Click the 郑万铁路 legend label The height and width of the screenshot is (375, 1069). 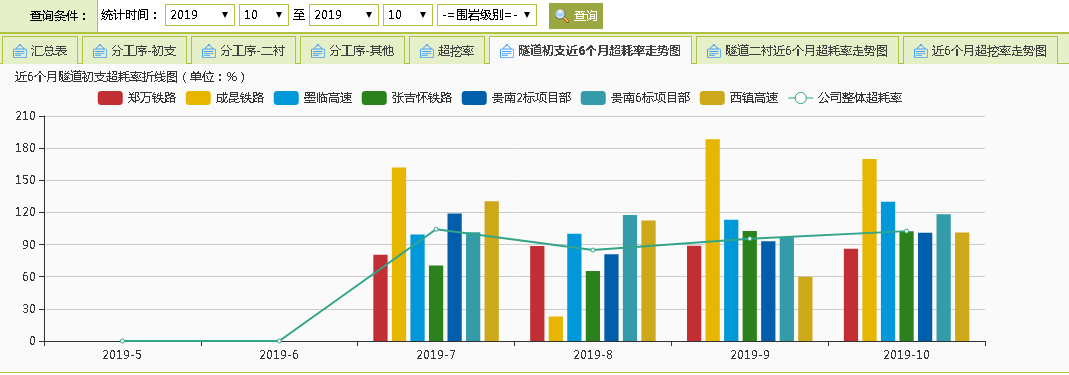(x=151, y=98)
